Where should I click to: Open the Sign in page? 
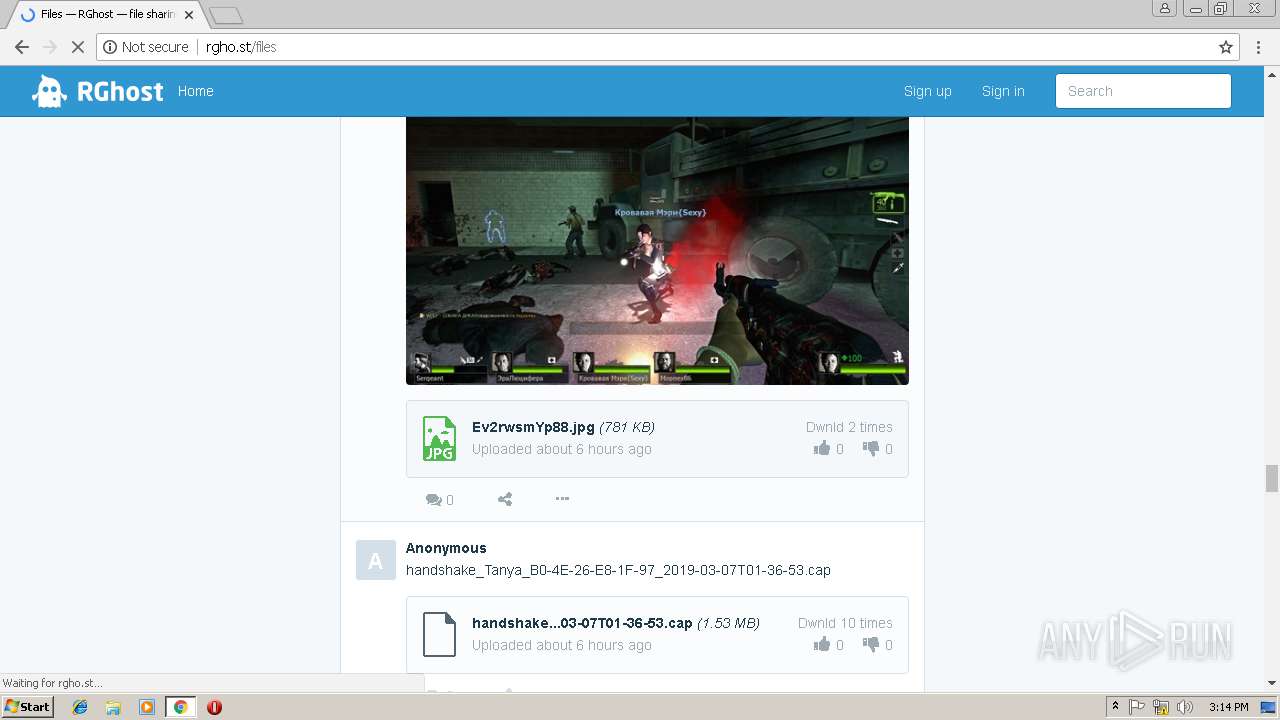pyautogui.click(x=1003, y=91)
